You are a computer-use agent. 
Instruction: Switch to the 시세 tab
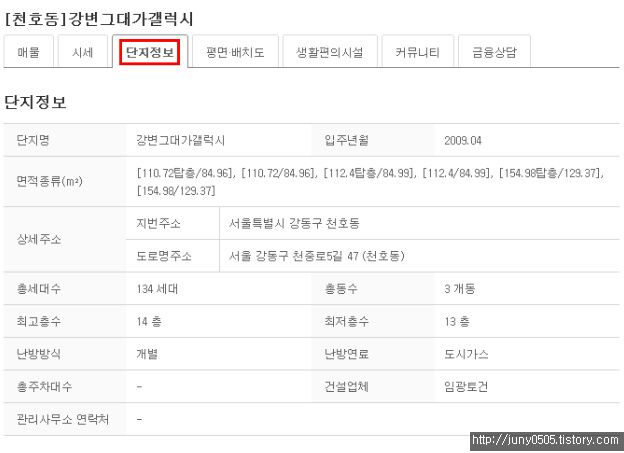83,52
